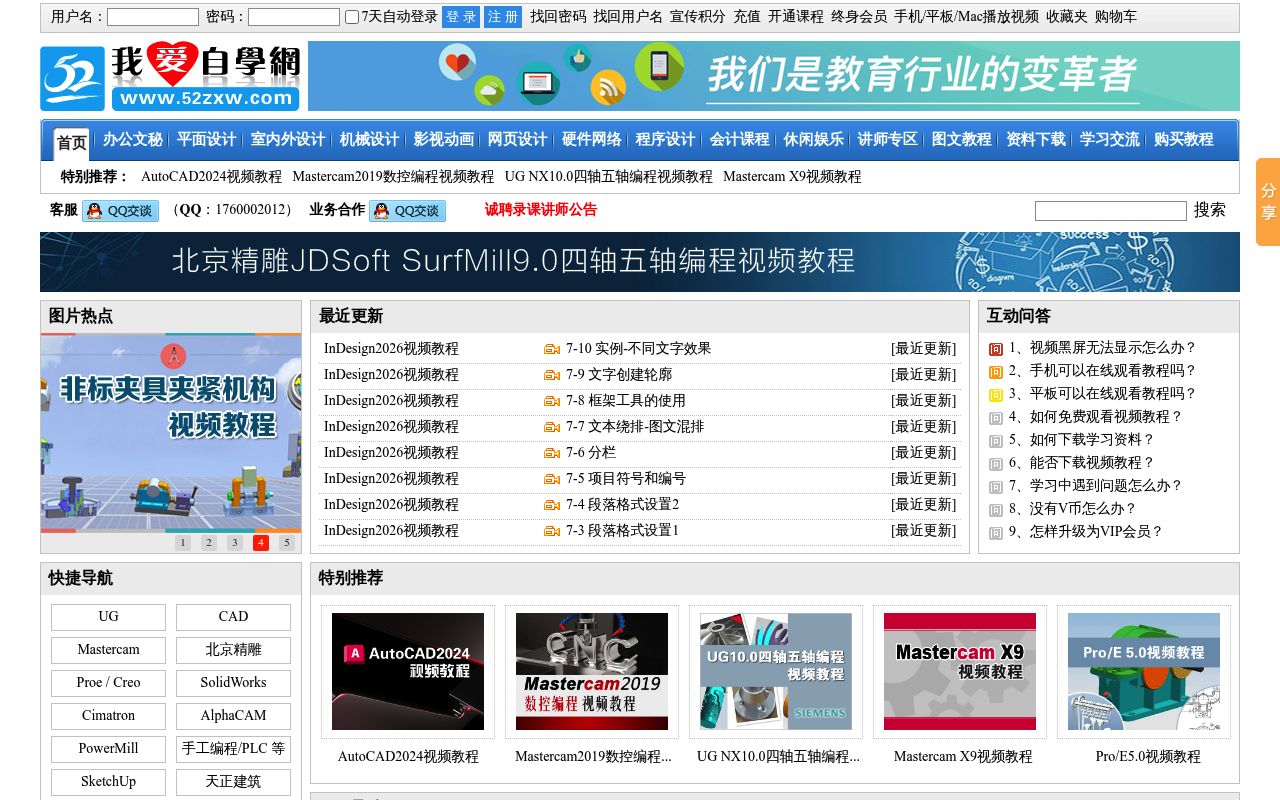Screen dimensions: 1280x800
Task: Open the UG10.0四轴五轴编程 thumbnail
Action: coord(776,671)
